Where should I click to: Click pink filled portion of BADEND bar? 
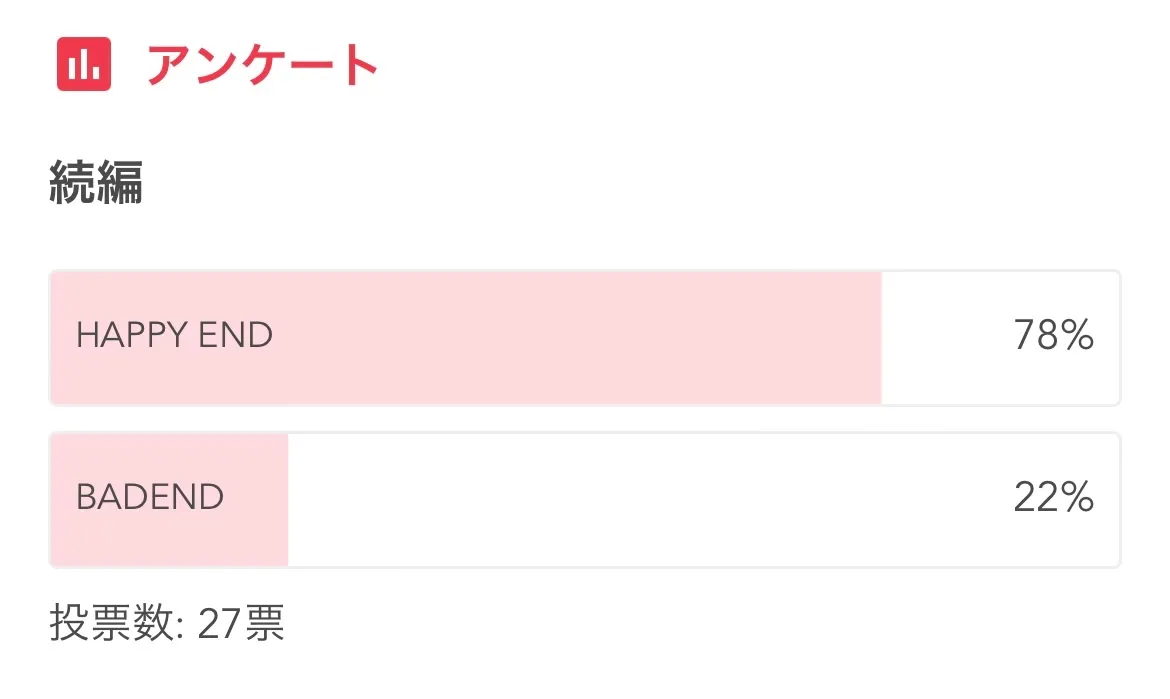[255, 499]
